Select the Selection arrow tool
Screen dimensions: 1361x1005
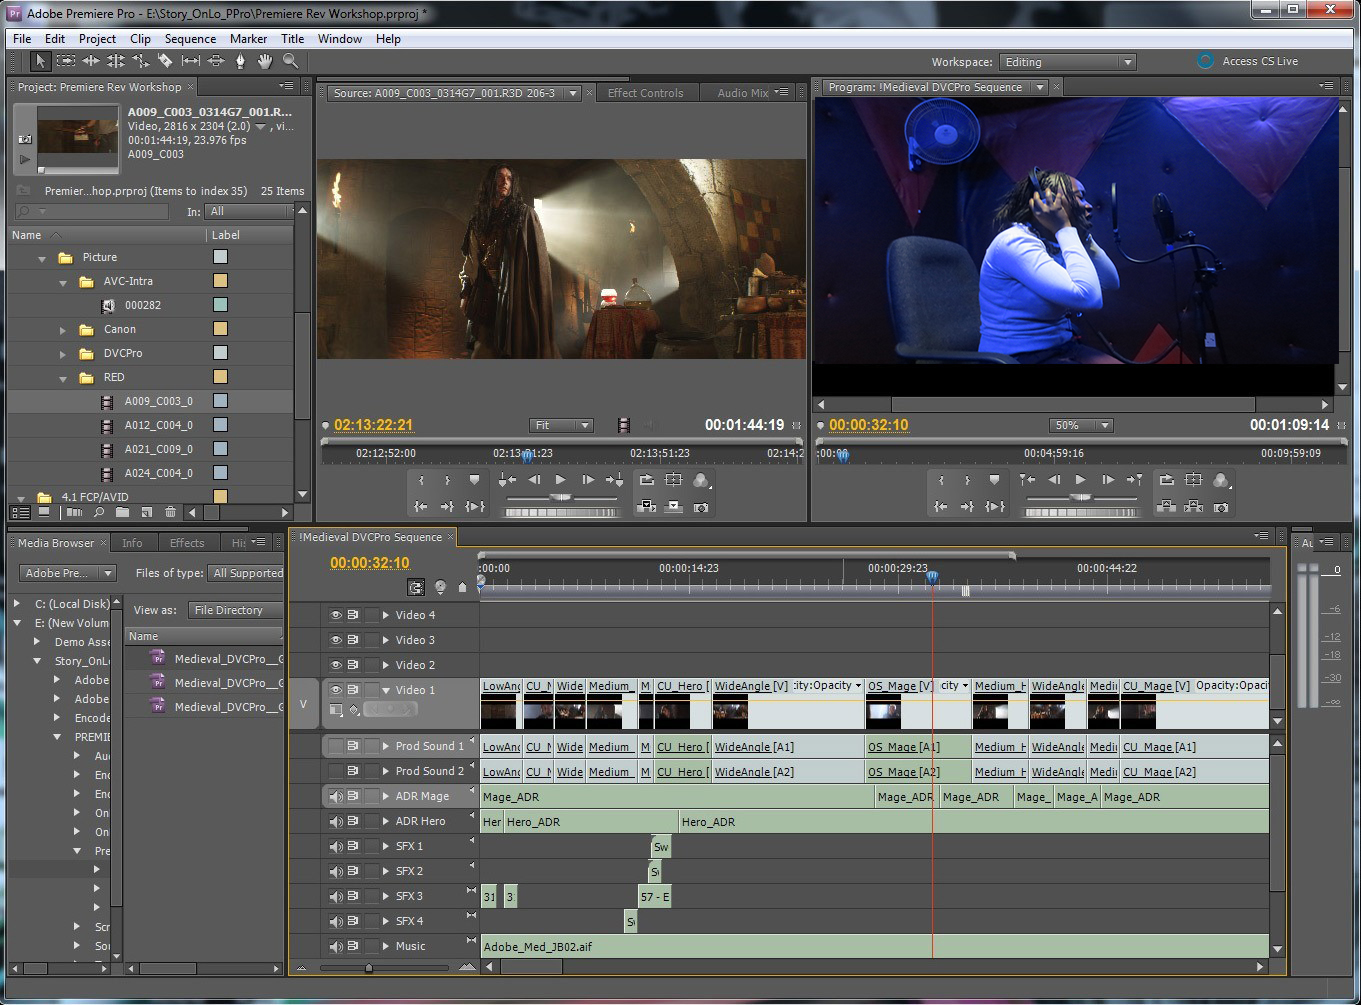pos(40,61)
